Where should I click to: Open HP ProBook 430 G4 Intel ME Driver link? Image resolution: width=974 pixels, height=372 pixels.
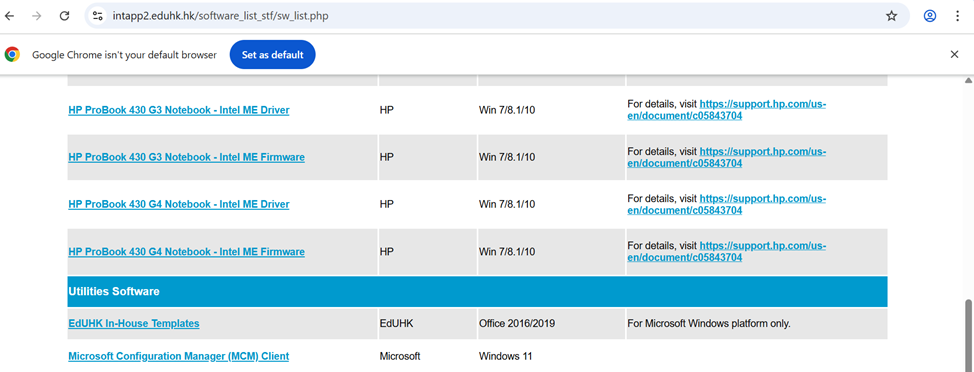pos(178,204)
